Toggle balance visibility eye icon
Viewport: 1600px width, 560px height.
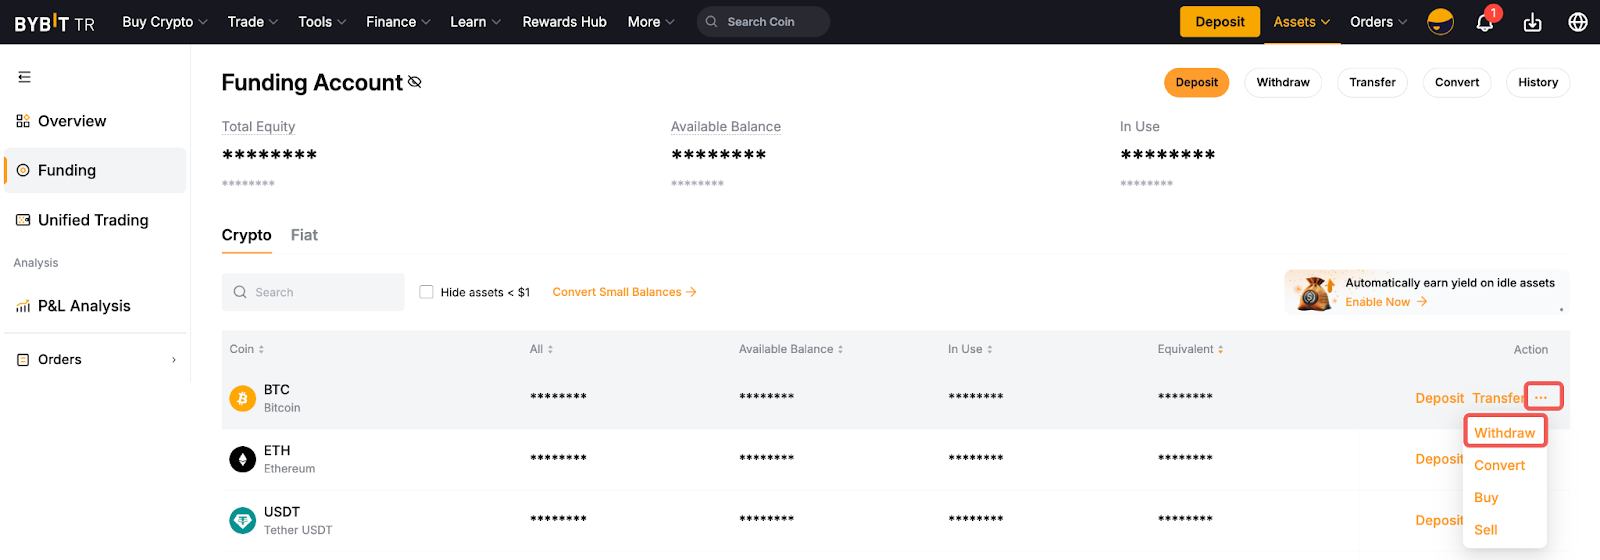415,82
